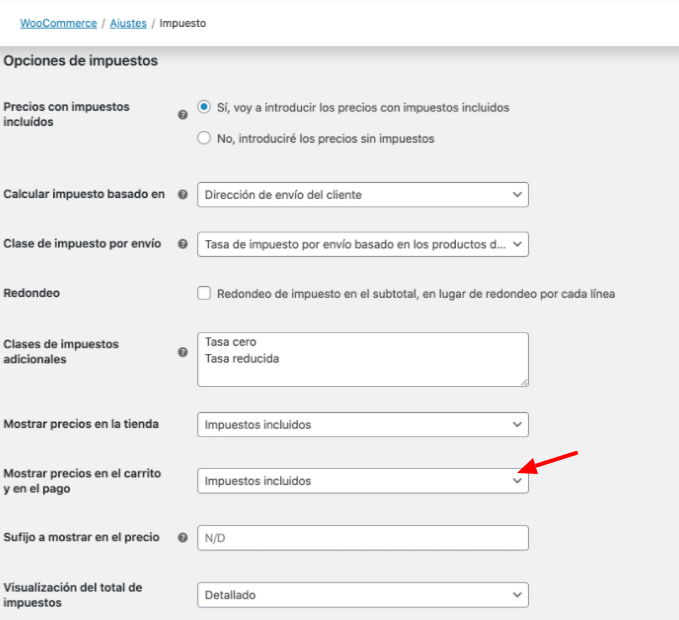Go to WooCommerce breadcrumb link
The height and width of the screenshot is (620, 679).
[58, 23]
